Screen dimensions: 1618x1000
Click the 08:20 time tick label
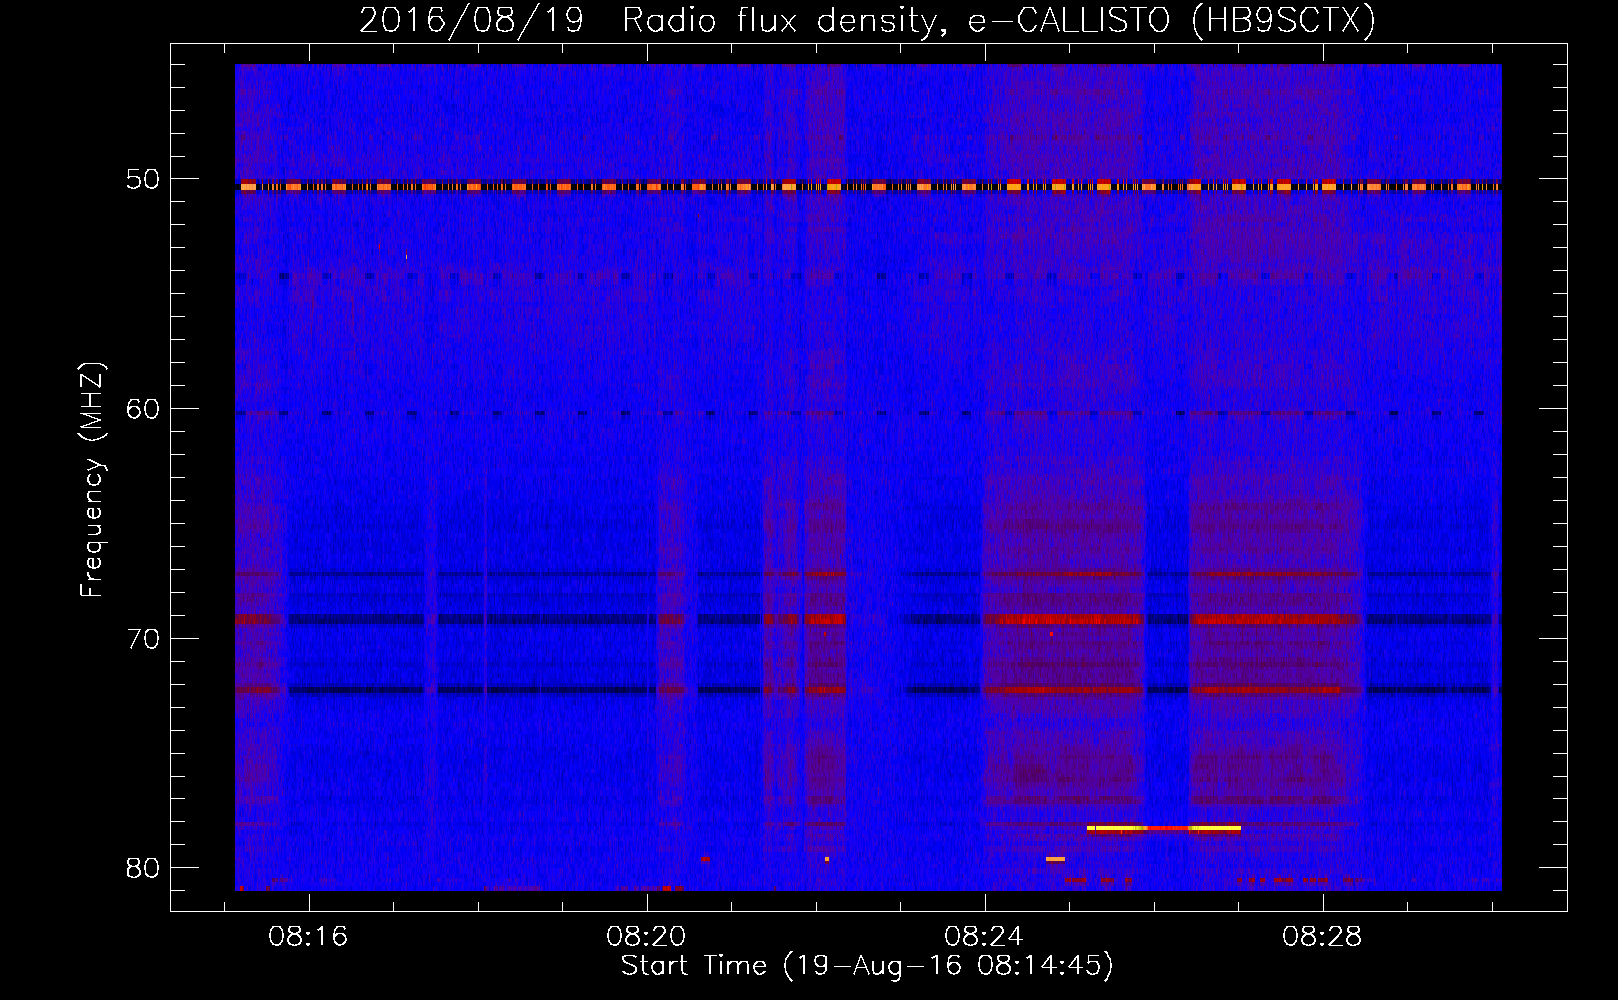pyautogui.click(x=646, y=937)
